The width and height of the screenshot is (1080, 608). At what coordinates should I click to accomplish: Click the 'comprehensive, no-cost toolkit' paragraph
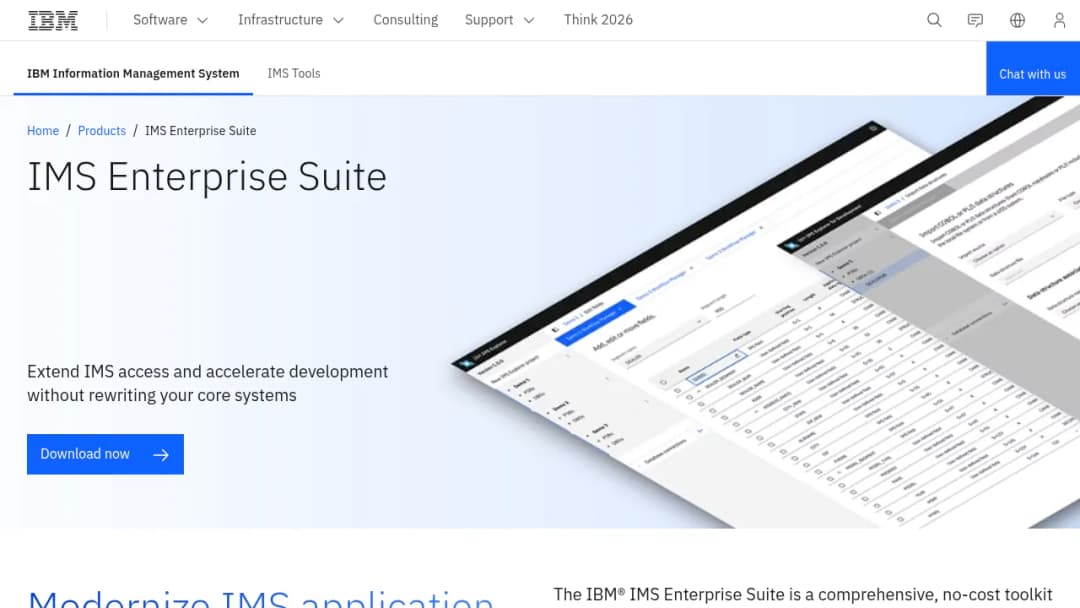(x=803, y=595)
